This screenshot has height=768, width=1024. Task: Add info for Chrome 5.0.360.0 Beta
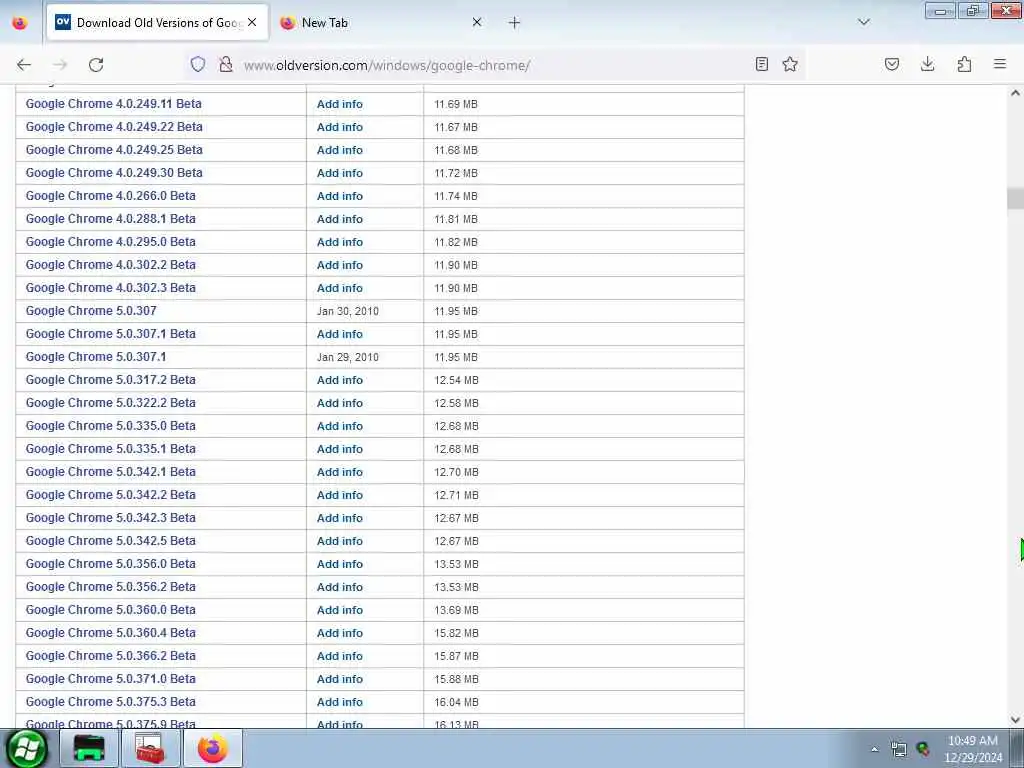tap(340, 610)
